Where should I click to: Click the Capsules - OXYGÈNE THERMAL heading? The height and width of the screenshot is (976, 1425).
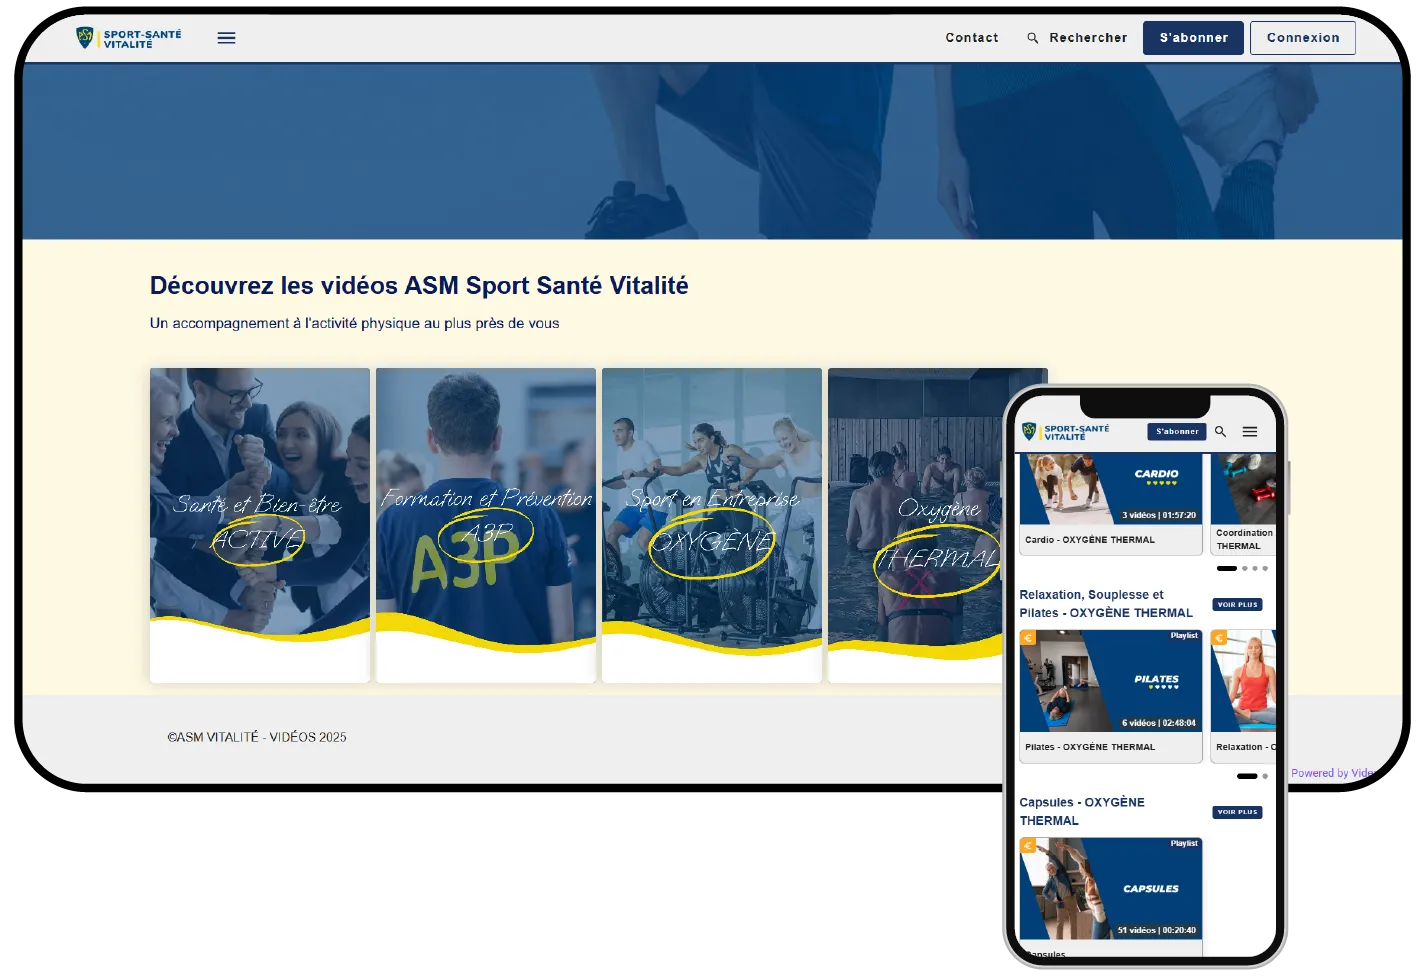point(1082,812)
